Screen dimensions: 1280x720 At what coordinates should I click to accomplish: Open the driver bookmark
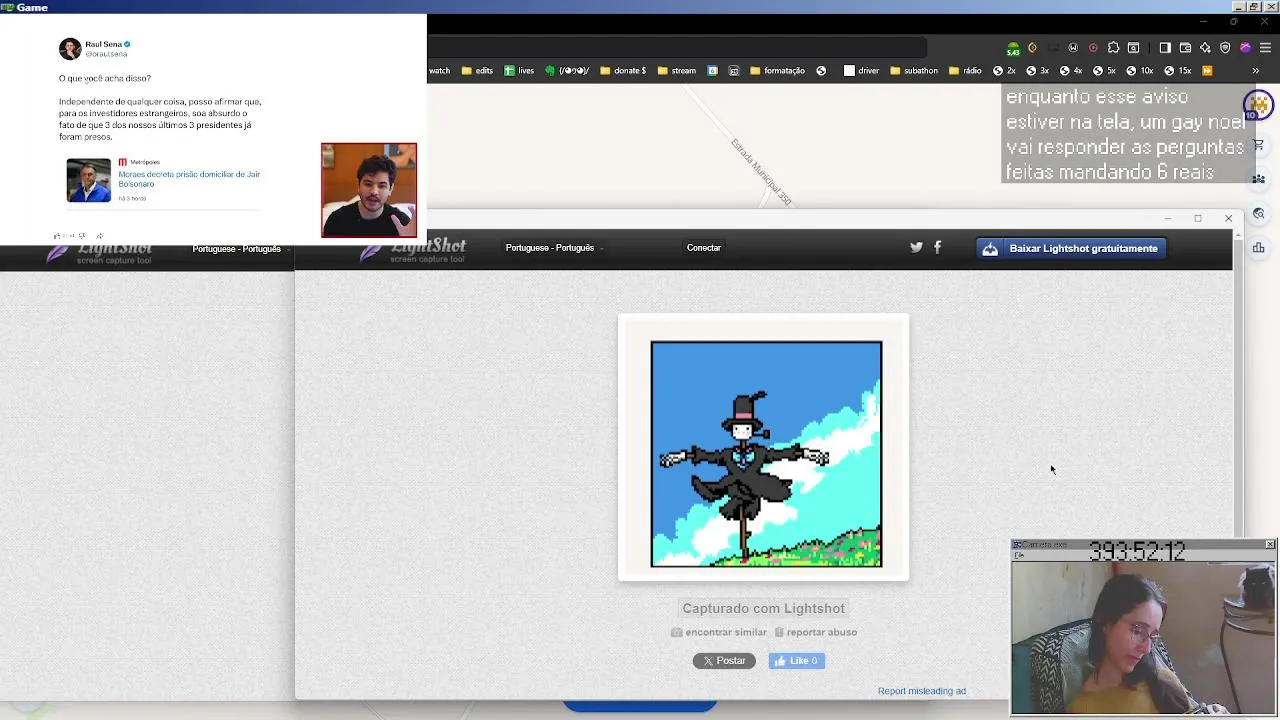click(x=861, y=71)
